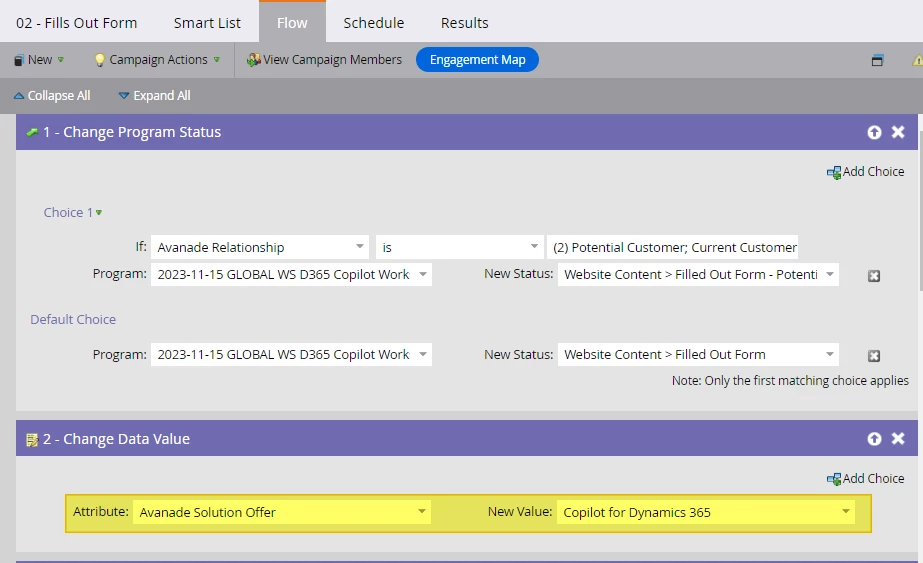Switch to the Smart List tab
Viewport: 923px width, 563px height.
coord(207,23)
